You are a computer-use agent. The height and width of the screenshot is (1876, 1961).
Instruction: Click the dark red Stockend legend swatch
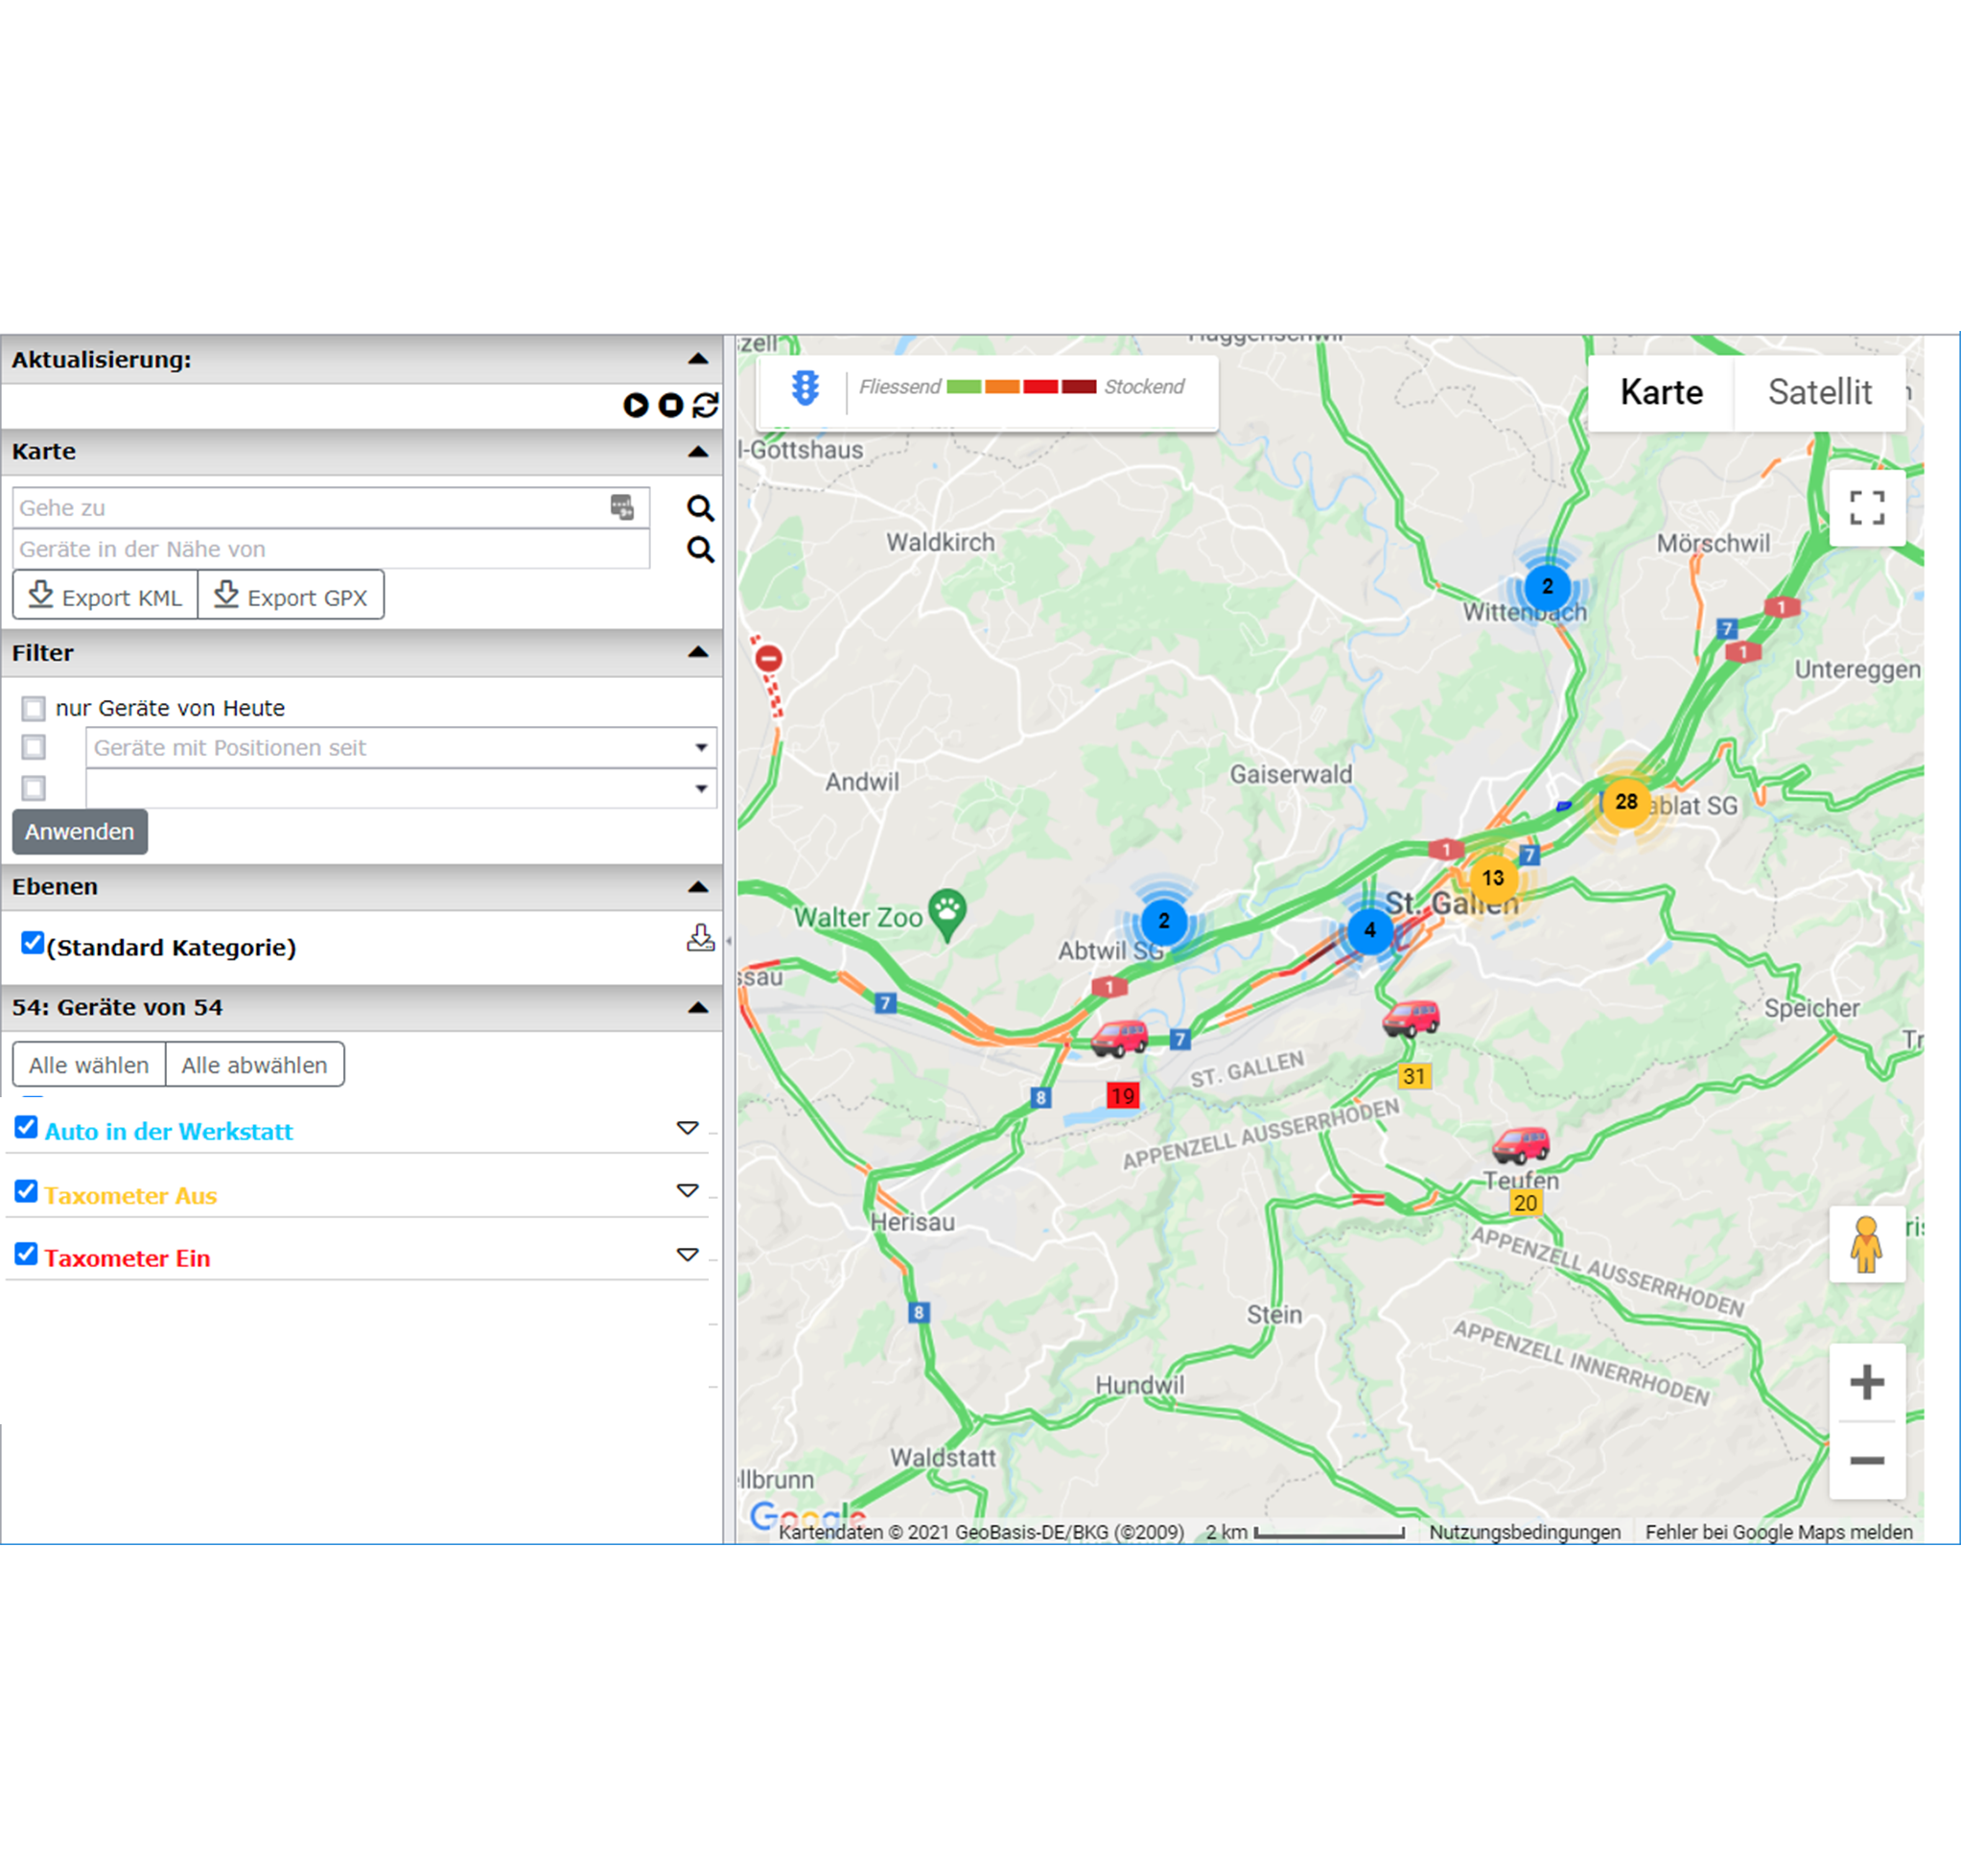tap(1079, 387)
